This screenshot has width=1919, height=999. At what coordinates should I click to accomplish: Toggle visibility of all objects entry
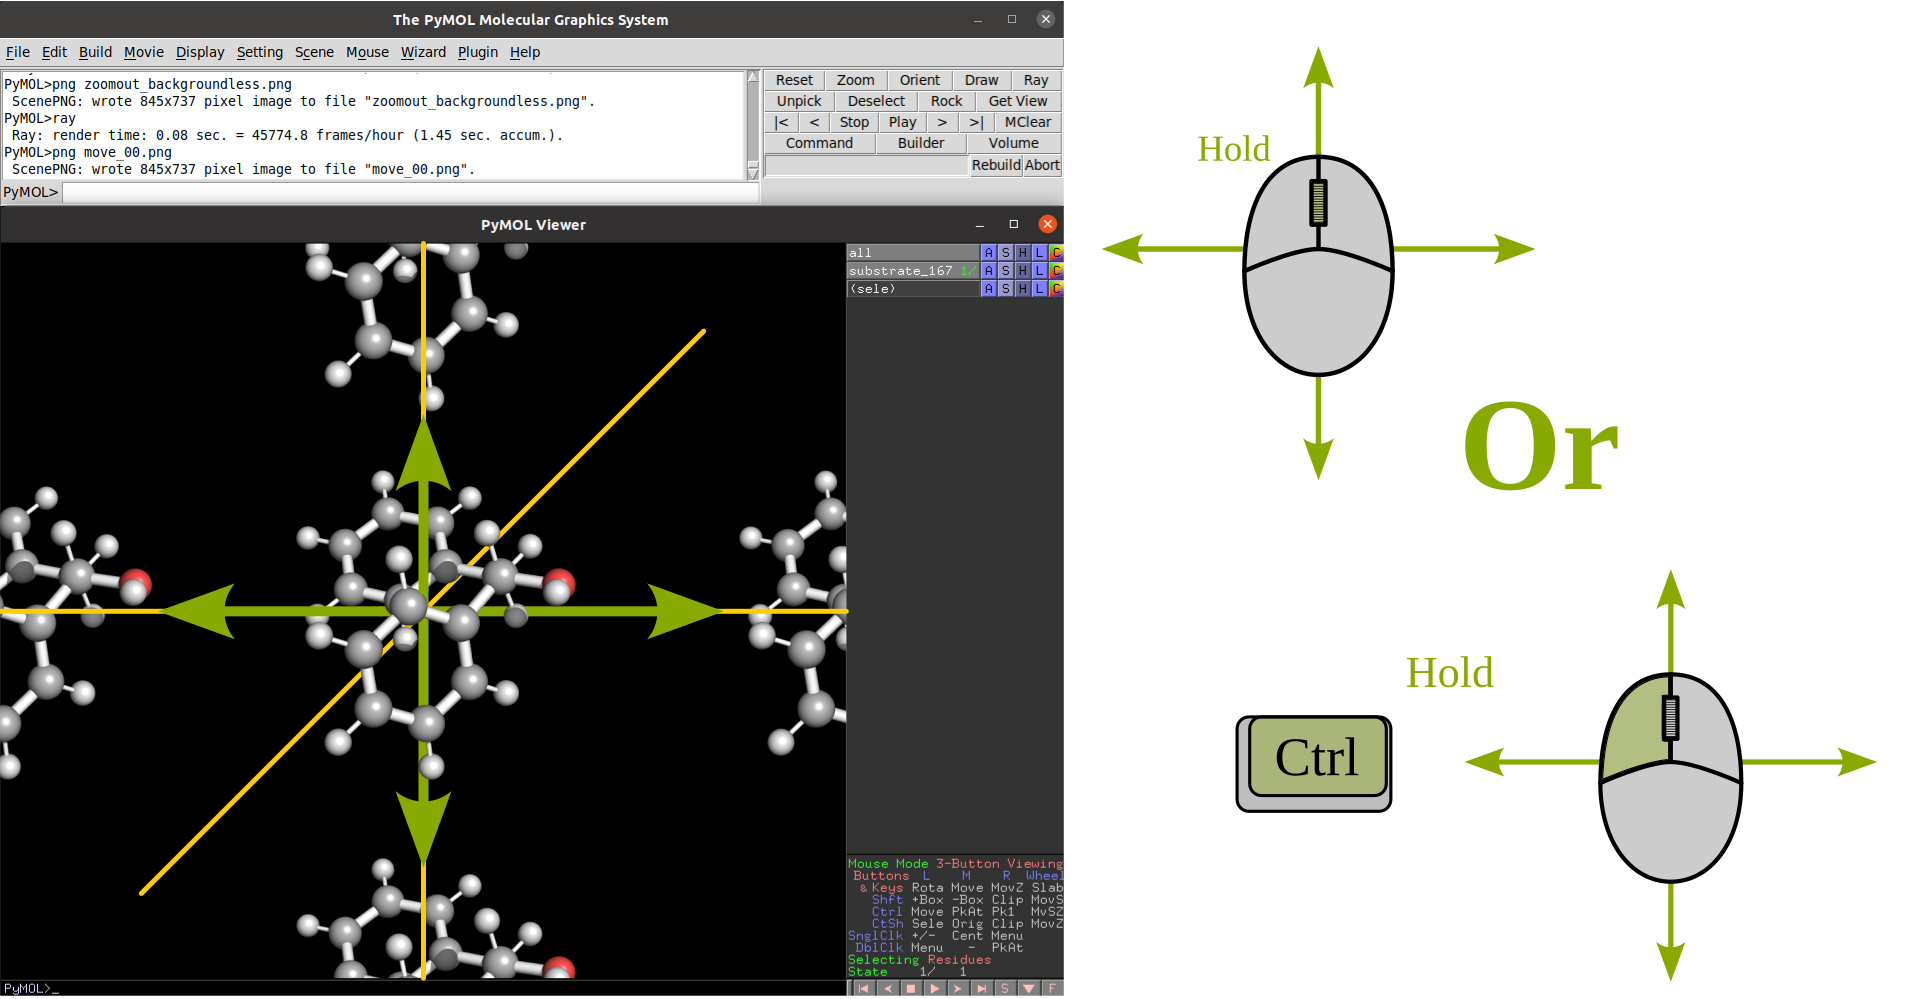pos(912,253)
